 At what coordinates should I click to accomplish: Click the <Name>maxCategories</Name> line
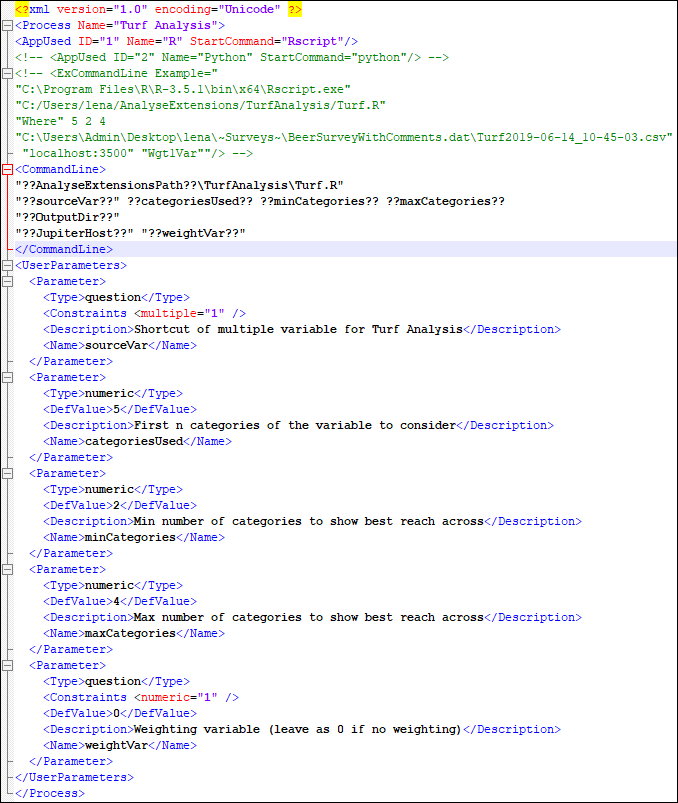point(134,633)
